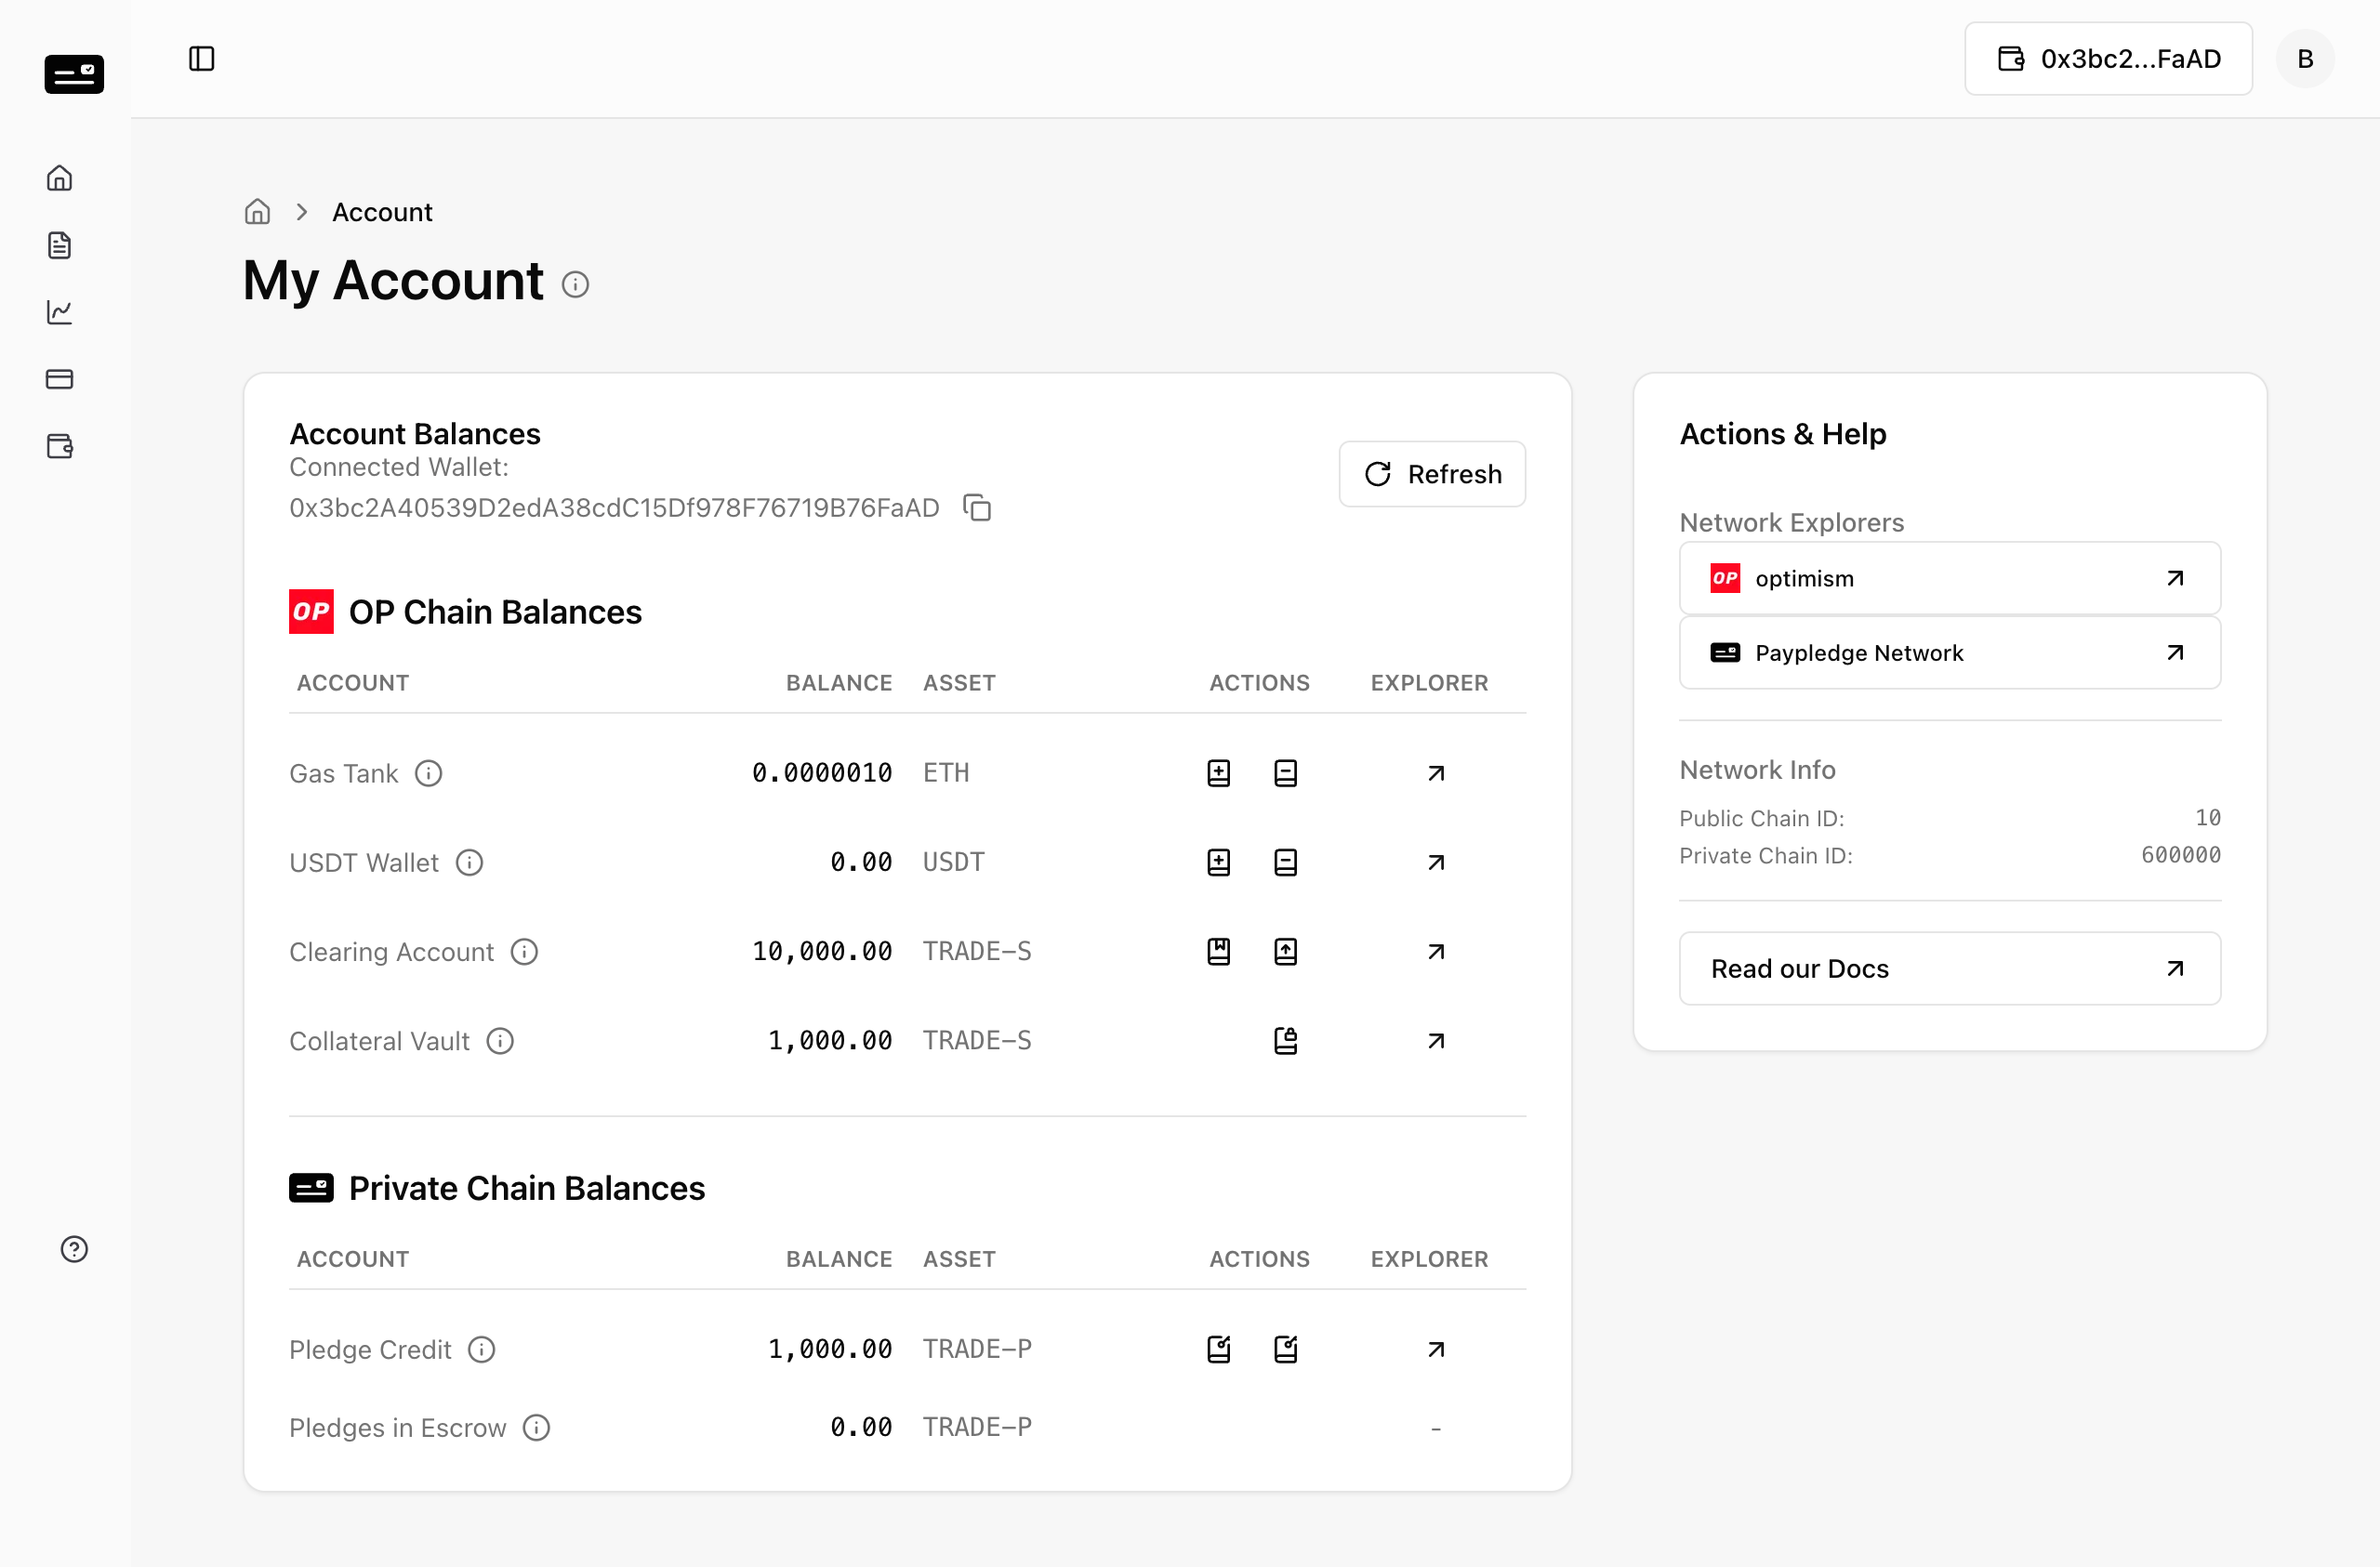The image size is (2380, 1567).
Task: Click the Collateral Vault action icon
Action: click(x=1286, y=1041)
